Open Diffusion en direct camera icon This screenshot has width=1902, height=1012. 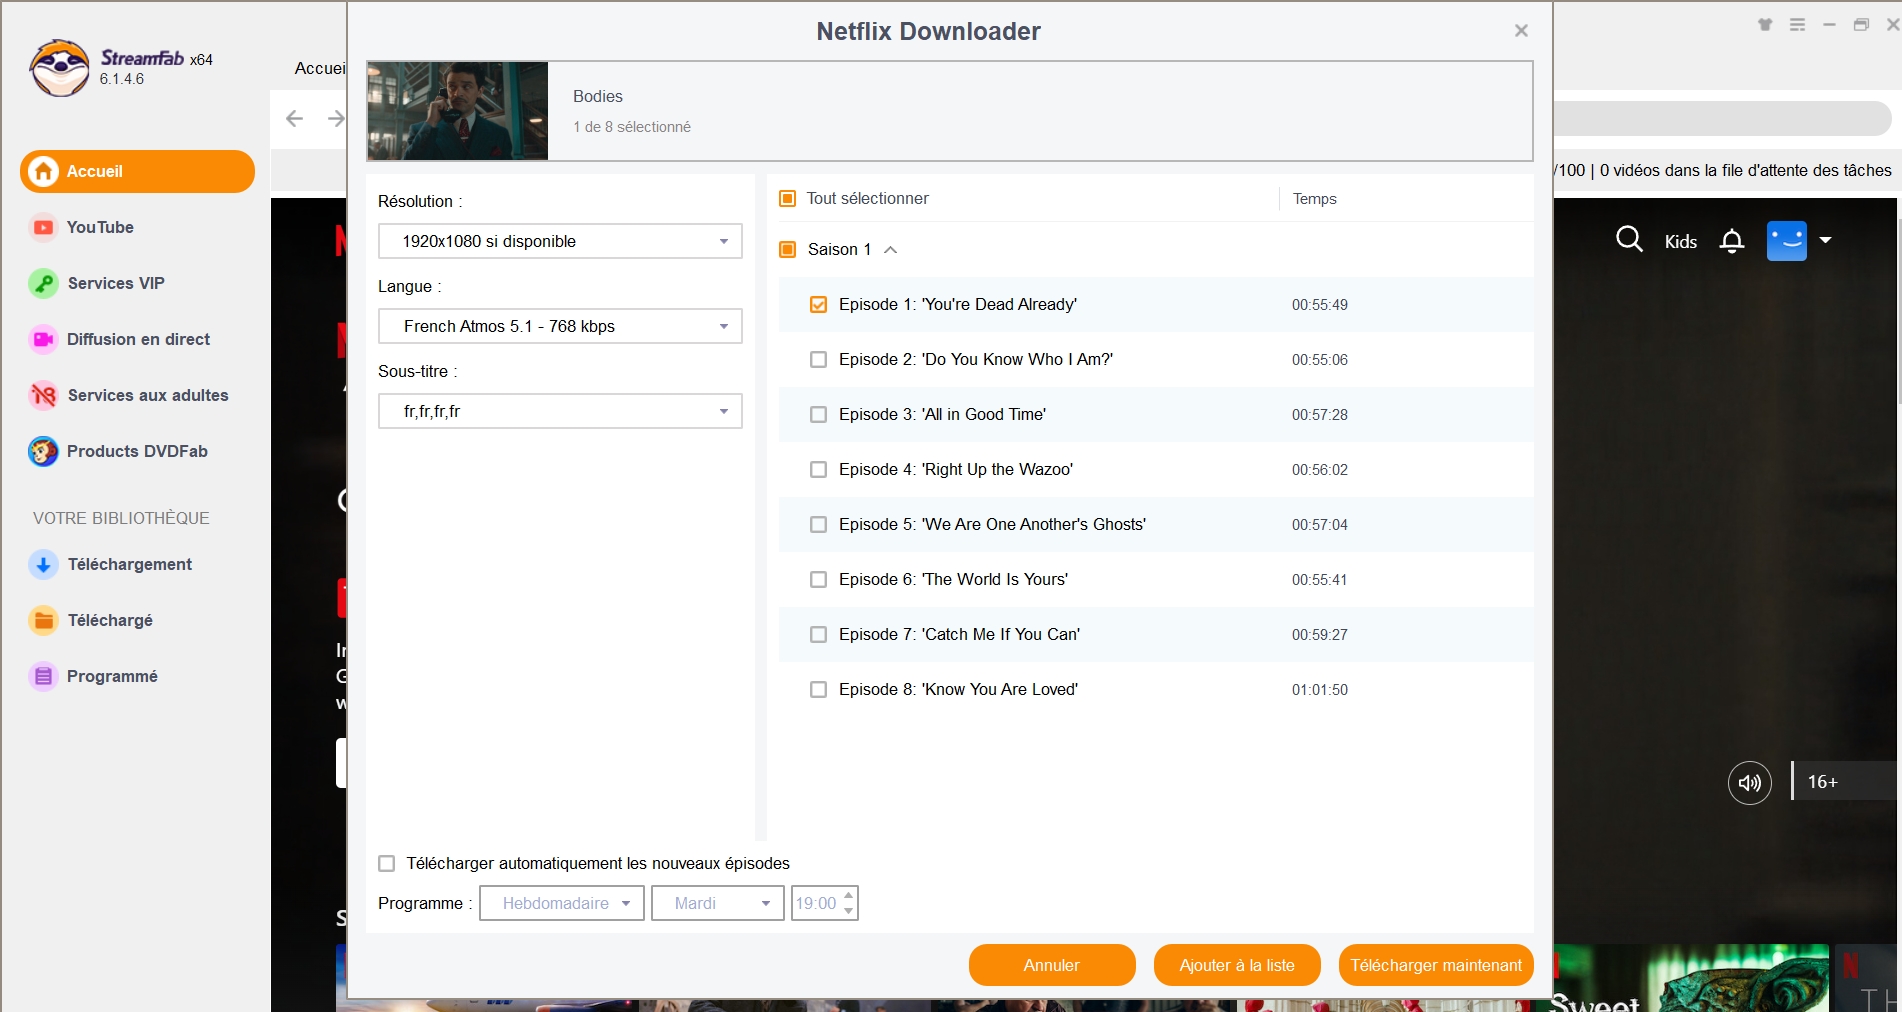point(43,339)
